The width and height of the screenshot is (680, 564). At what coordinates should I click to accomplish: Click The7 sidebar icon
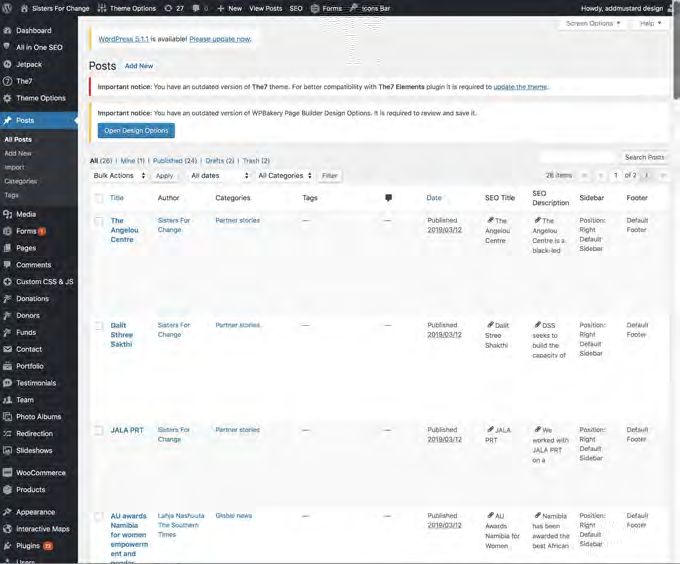click(x=7, y=81)
